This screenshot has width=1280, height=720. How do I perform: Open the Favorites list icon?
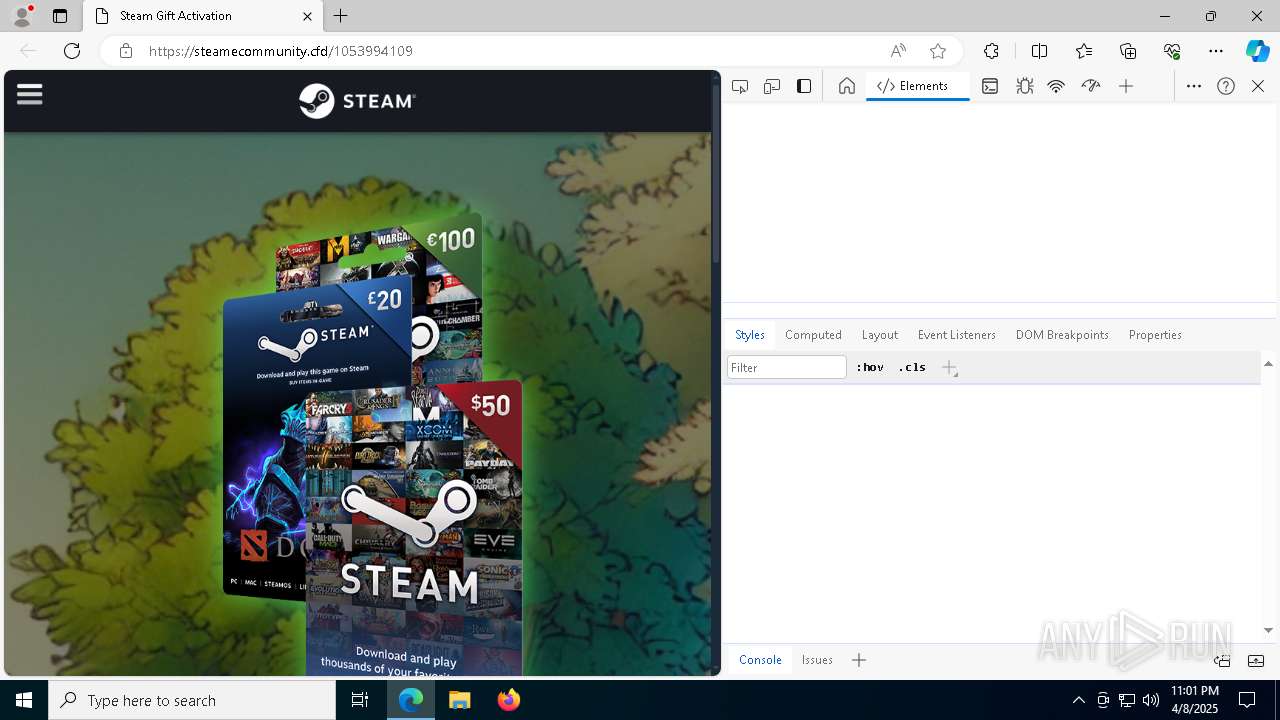tap(1084, 51)
